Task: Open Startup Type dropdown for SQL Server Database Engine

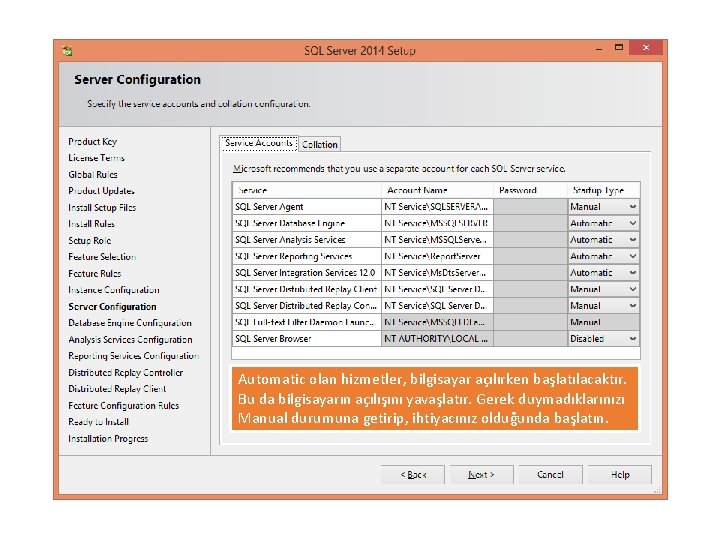Action: coord(633,223)
